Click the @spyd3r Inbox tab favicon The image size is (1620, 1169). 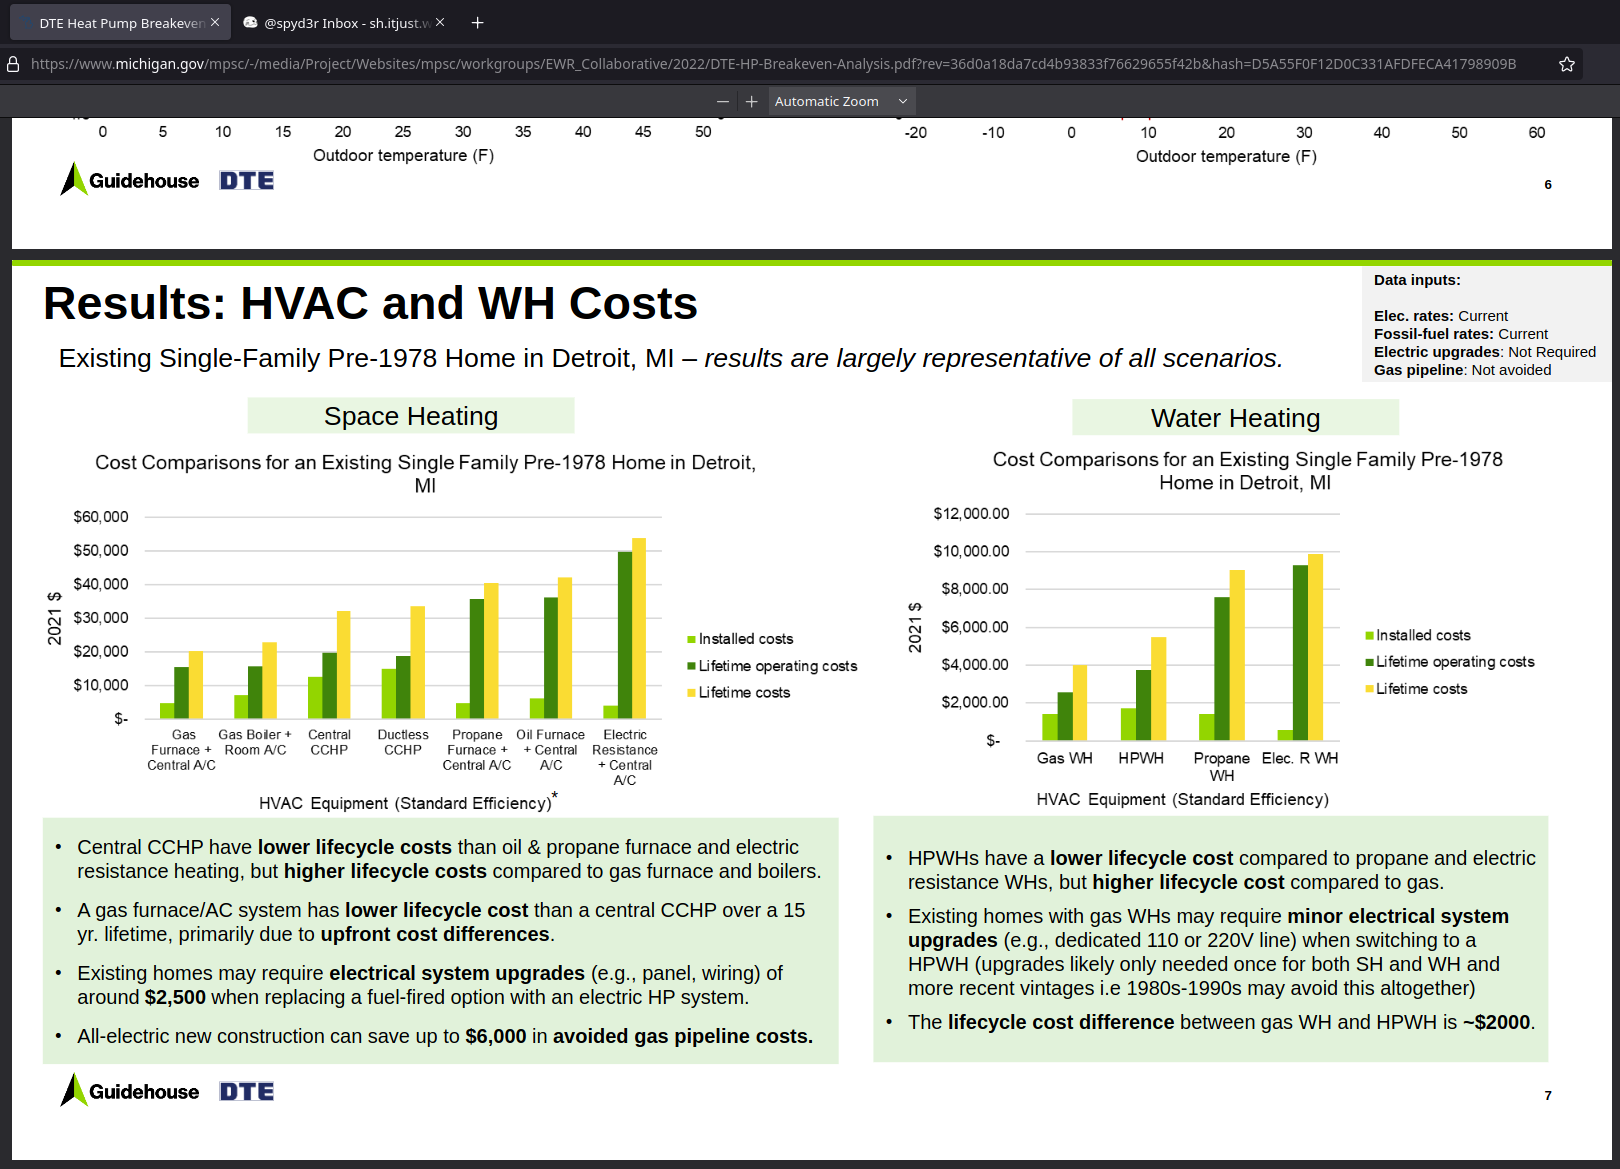click(250, 23)
